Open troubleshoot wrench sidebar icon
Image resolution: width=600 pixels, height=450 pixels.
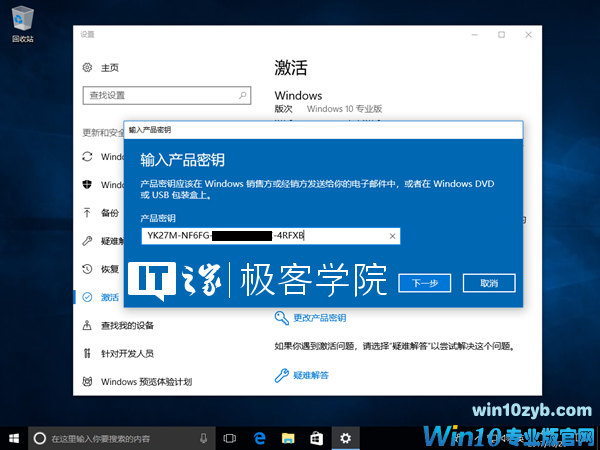[87, 241]
